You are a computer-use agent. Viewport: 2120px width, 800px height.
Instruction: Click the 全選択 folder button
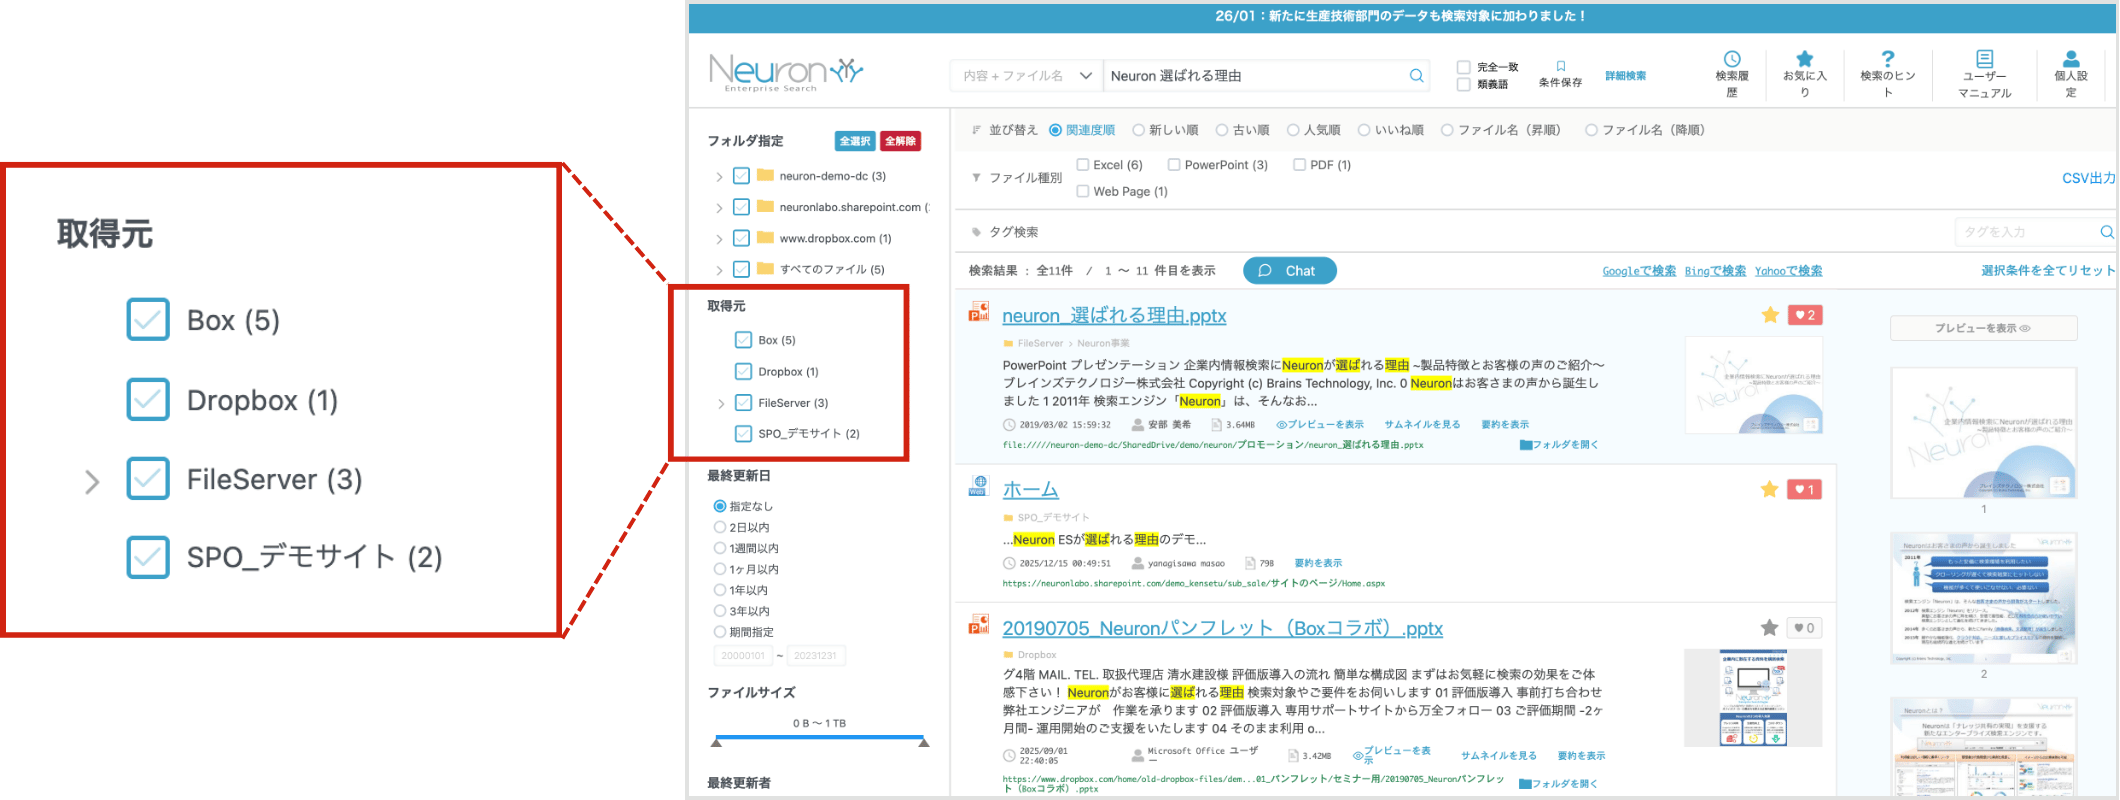click(855, 141)
